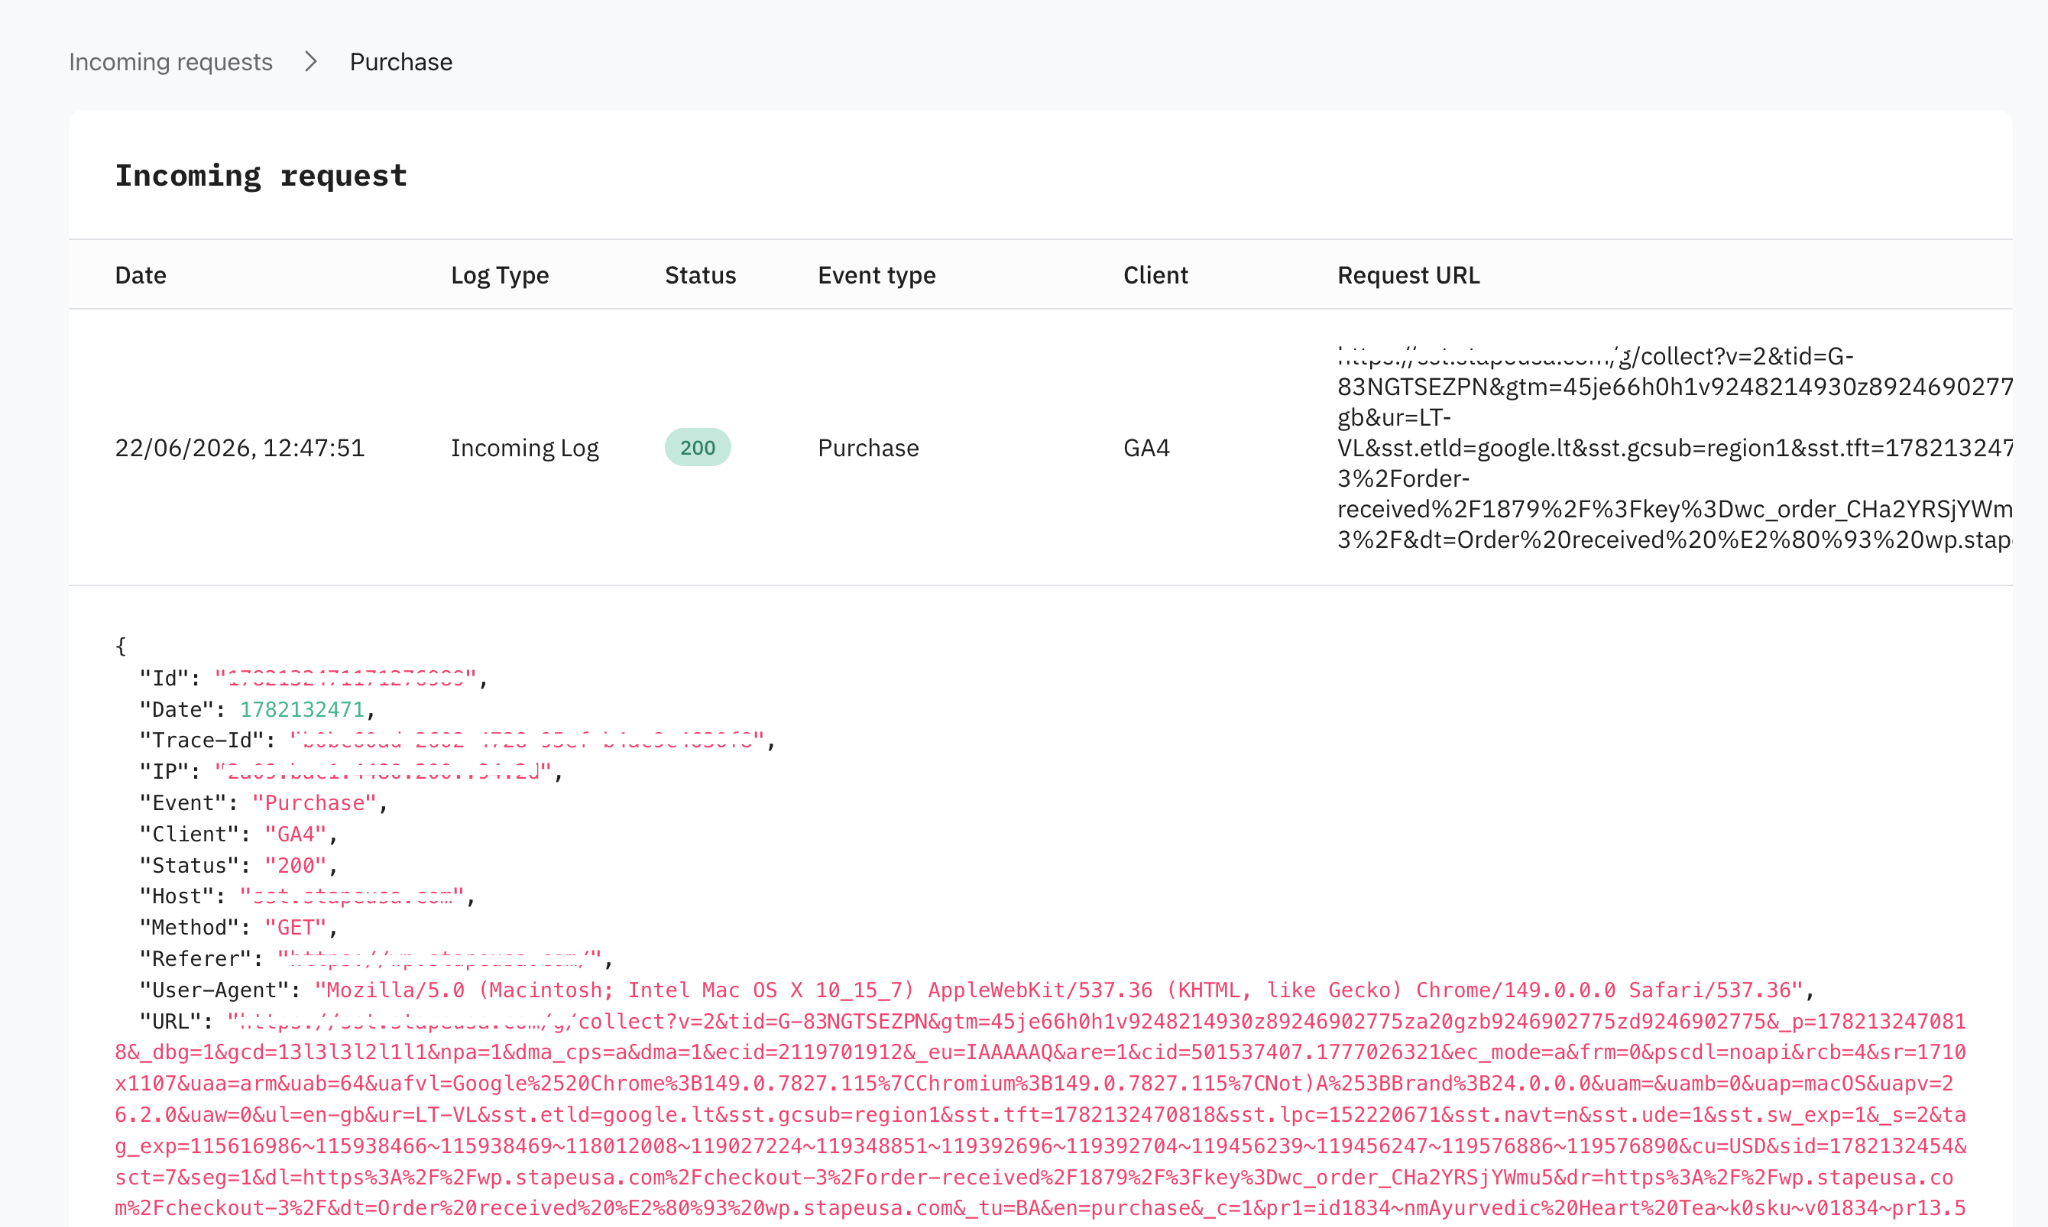Click the Request URL column header
2048x1227 pixels.
pyautogui.click(x=1409, y=275)
